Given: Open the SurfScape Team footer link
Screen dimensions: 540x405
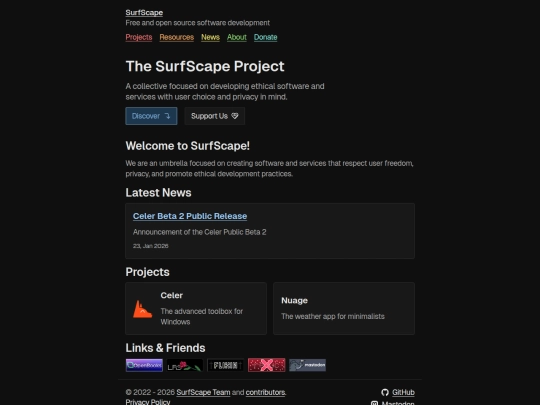Looking at the screenshot, I should tap(203, 392).
